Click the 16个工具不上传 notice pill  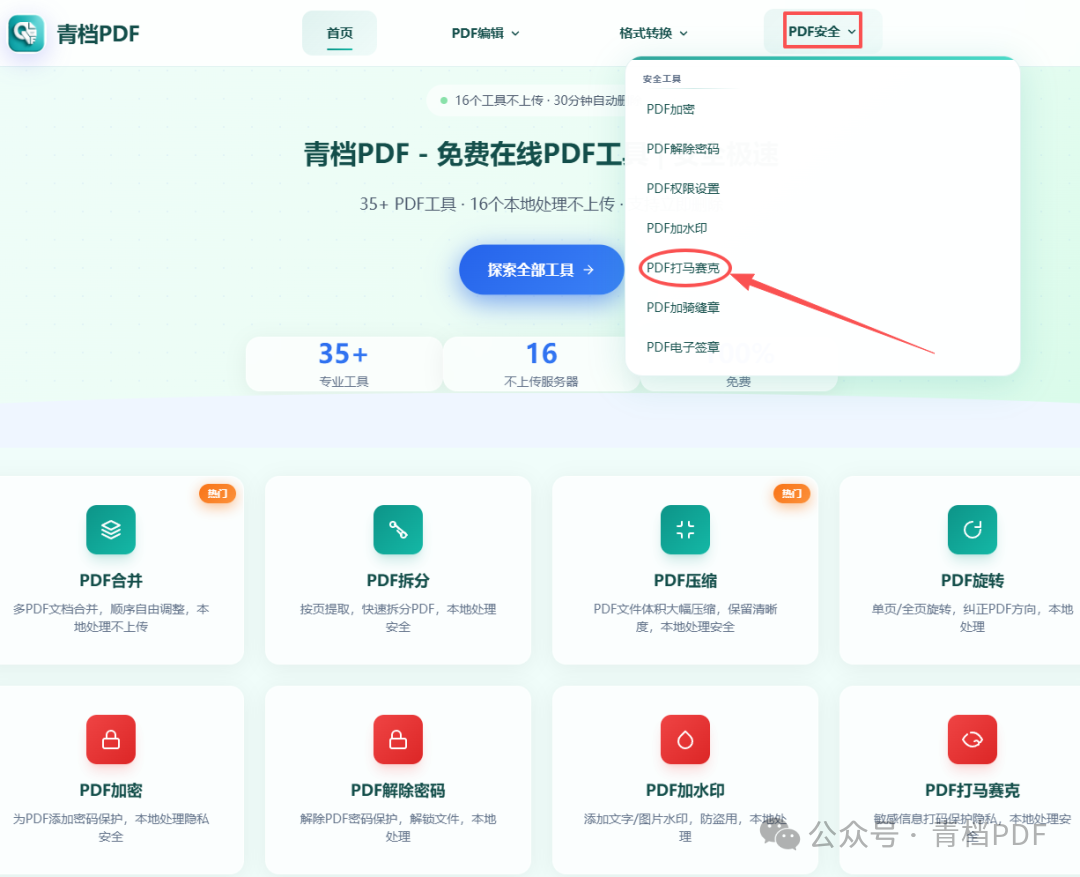pos(532,101)
